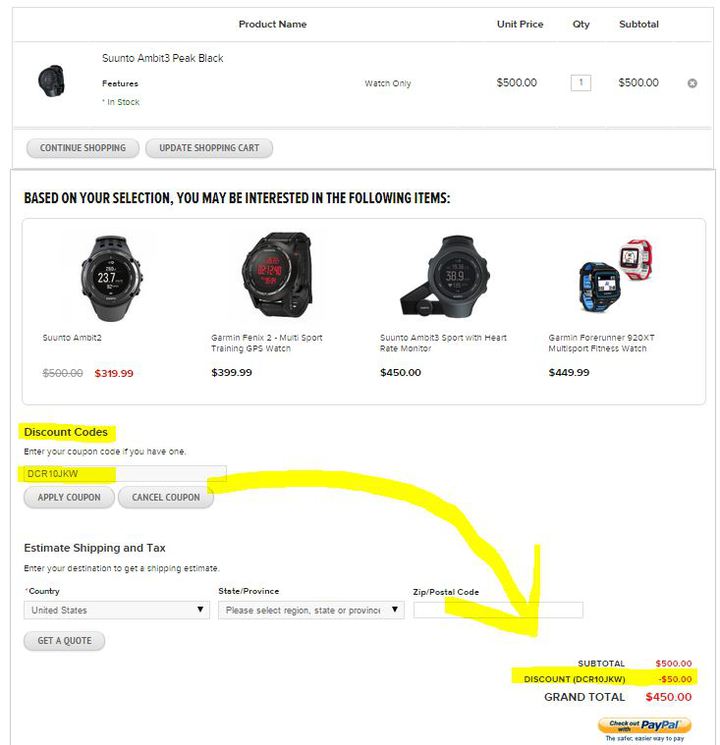Open the State/Province region dropdown
The width and height of the screenshot is (720, 745).
(x=311, y=610)
